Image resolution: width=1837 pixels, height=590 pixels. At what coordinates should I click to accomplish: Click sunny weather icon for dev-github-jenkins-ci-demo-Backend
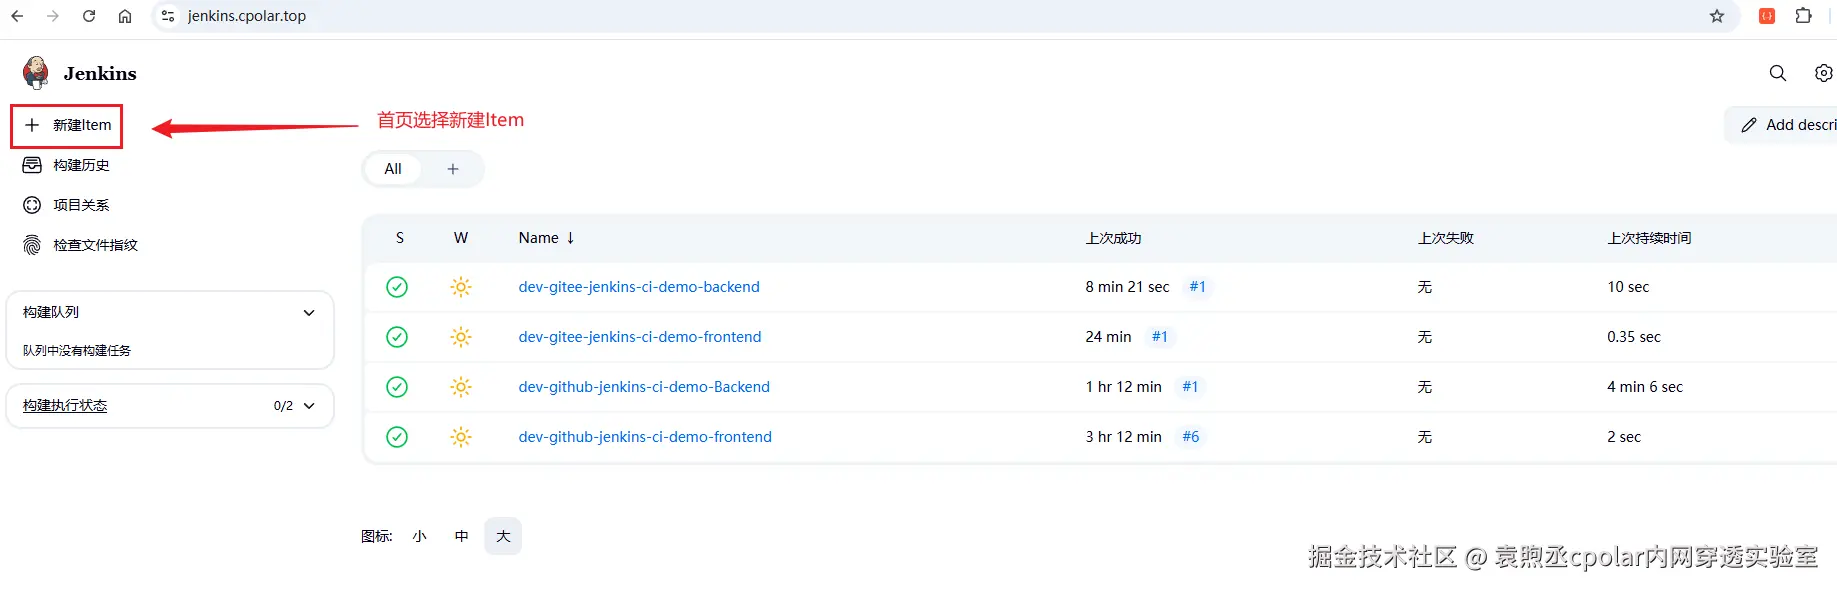coord(461,387)
